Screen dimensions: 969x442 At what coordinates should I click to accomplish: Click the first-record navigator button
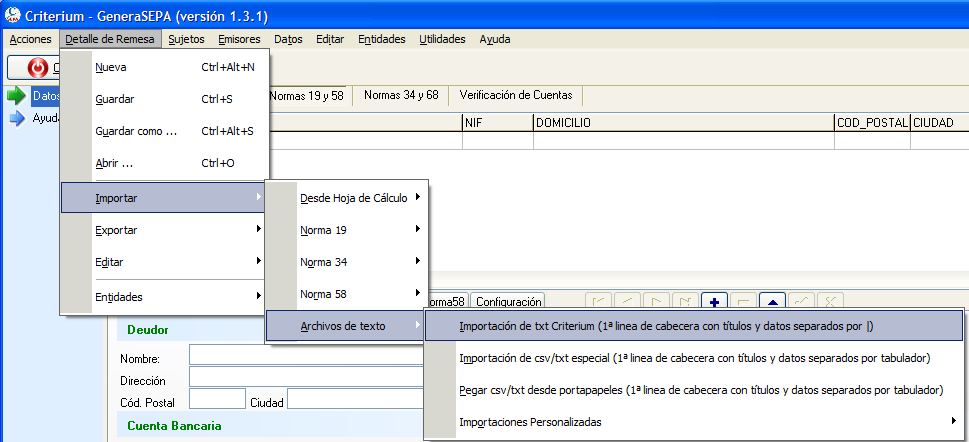pos(599,301)
